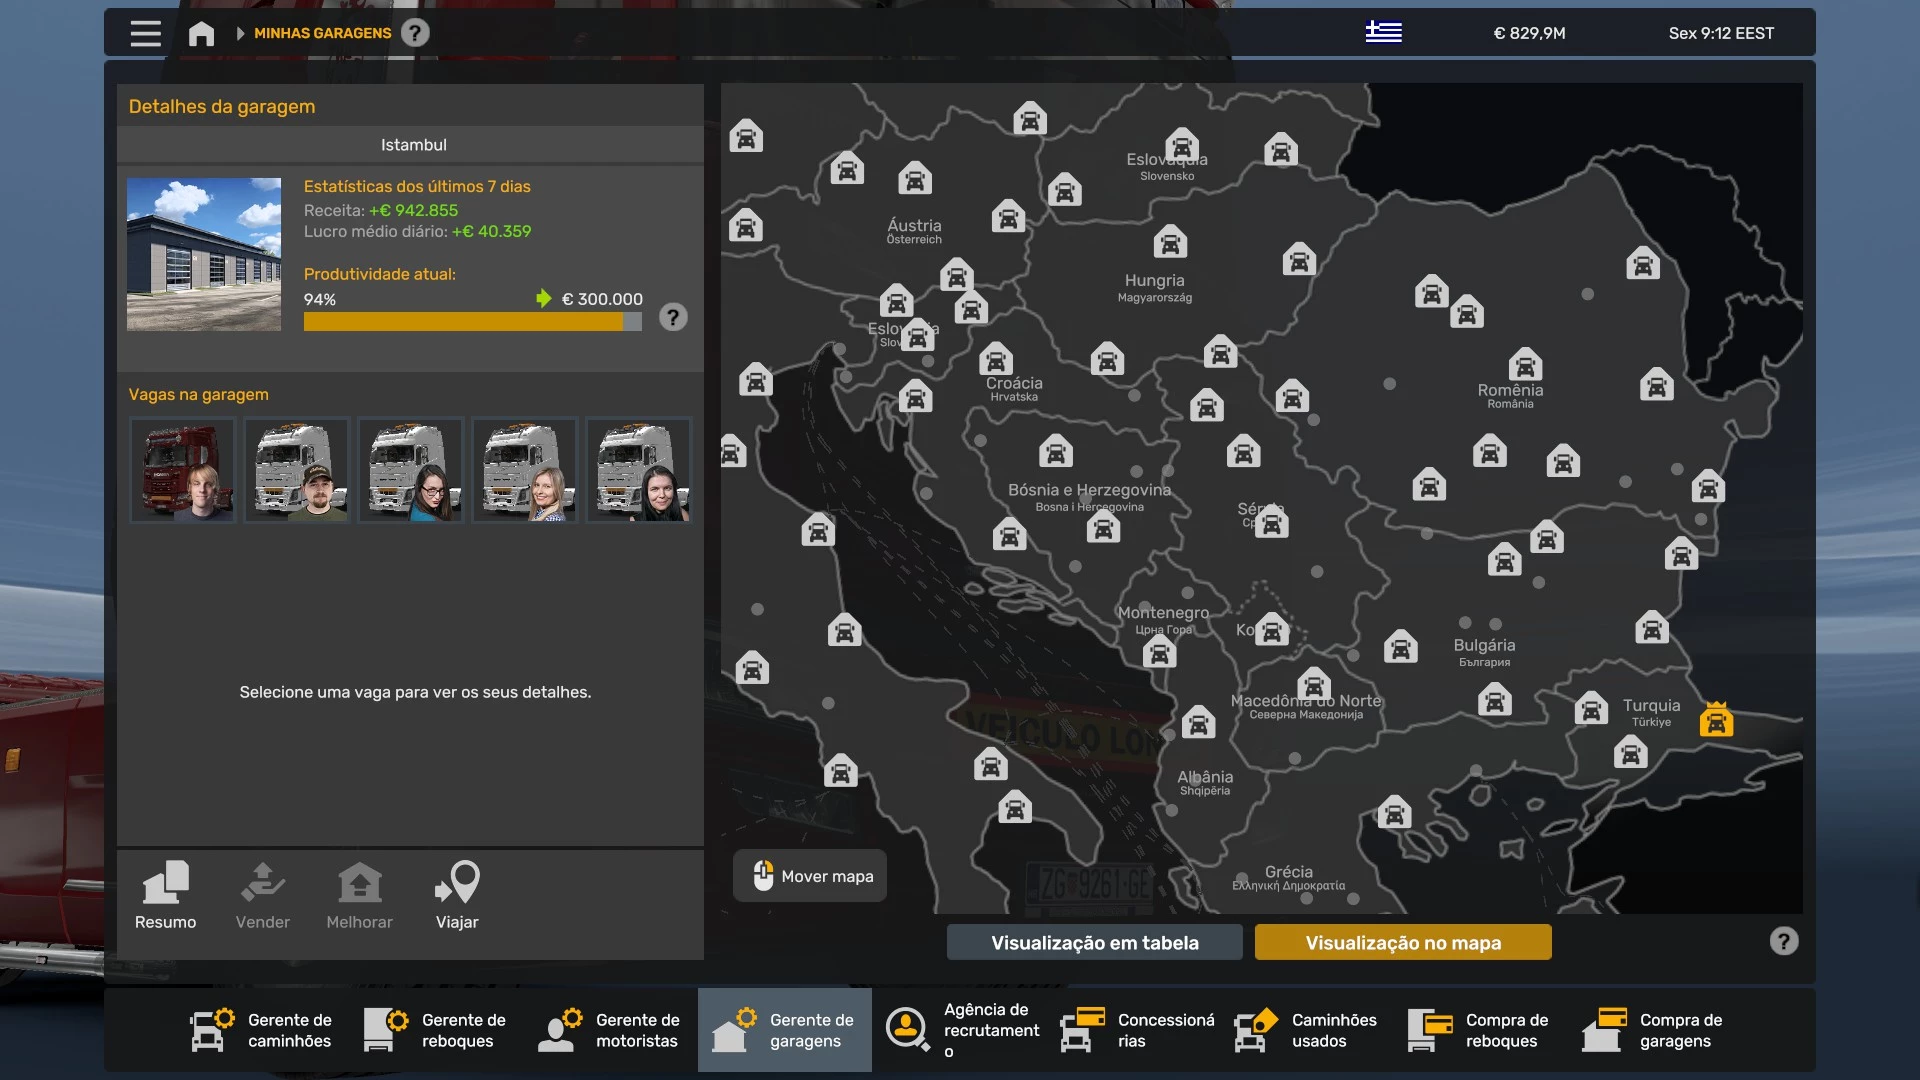Click the Mover mapa button
The width and height of the screenshot is (1920, 1080).
[x=810, y=876]
